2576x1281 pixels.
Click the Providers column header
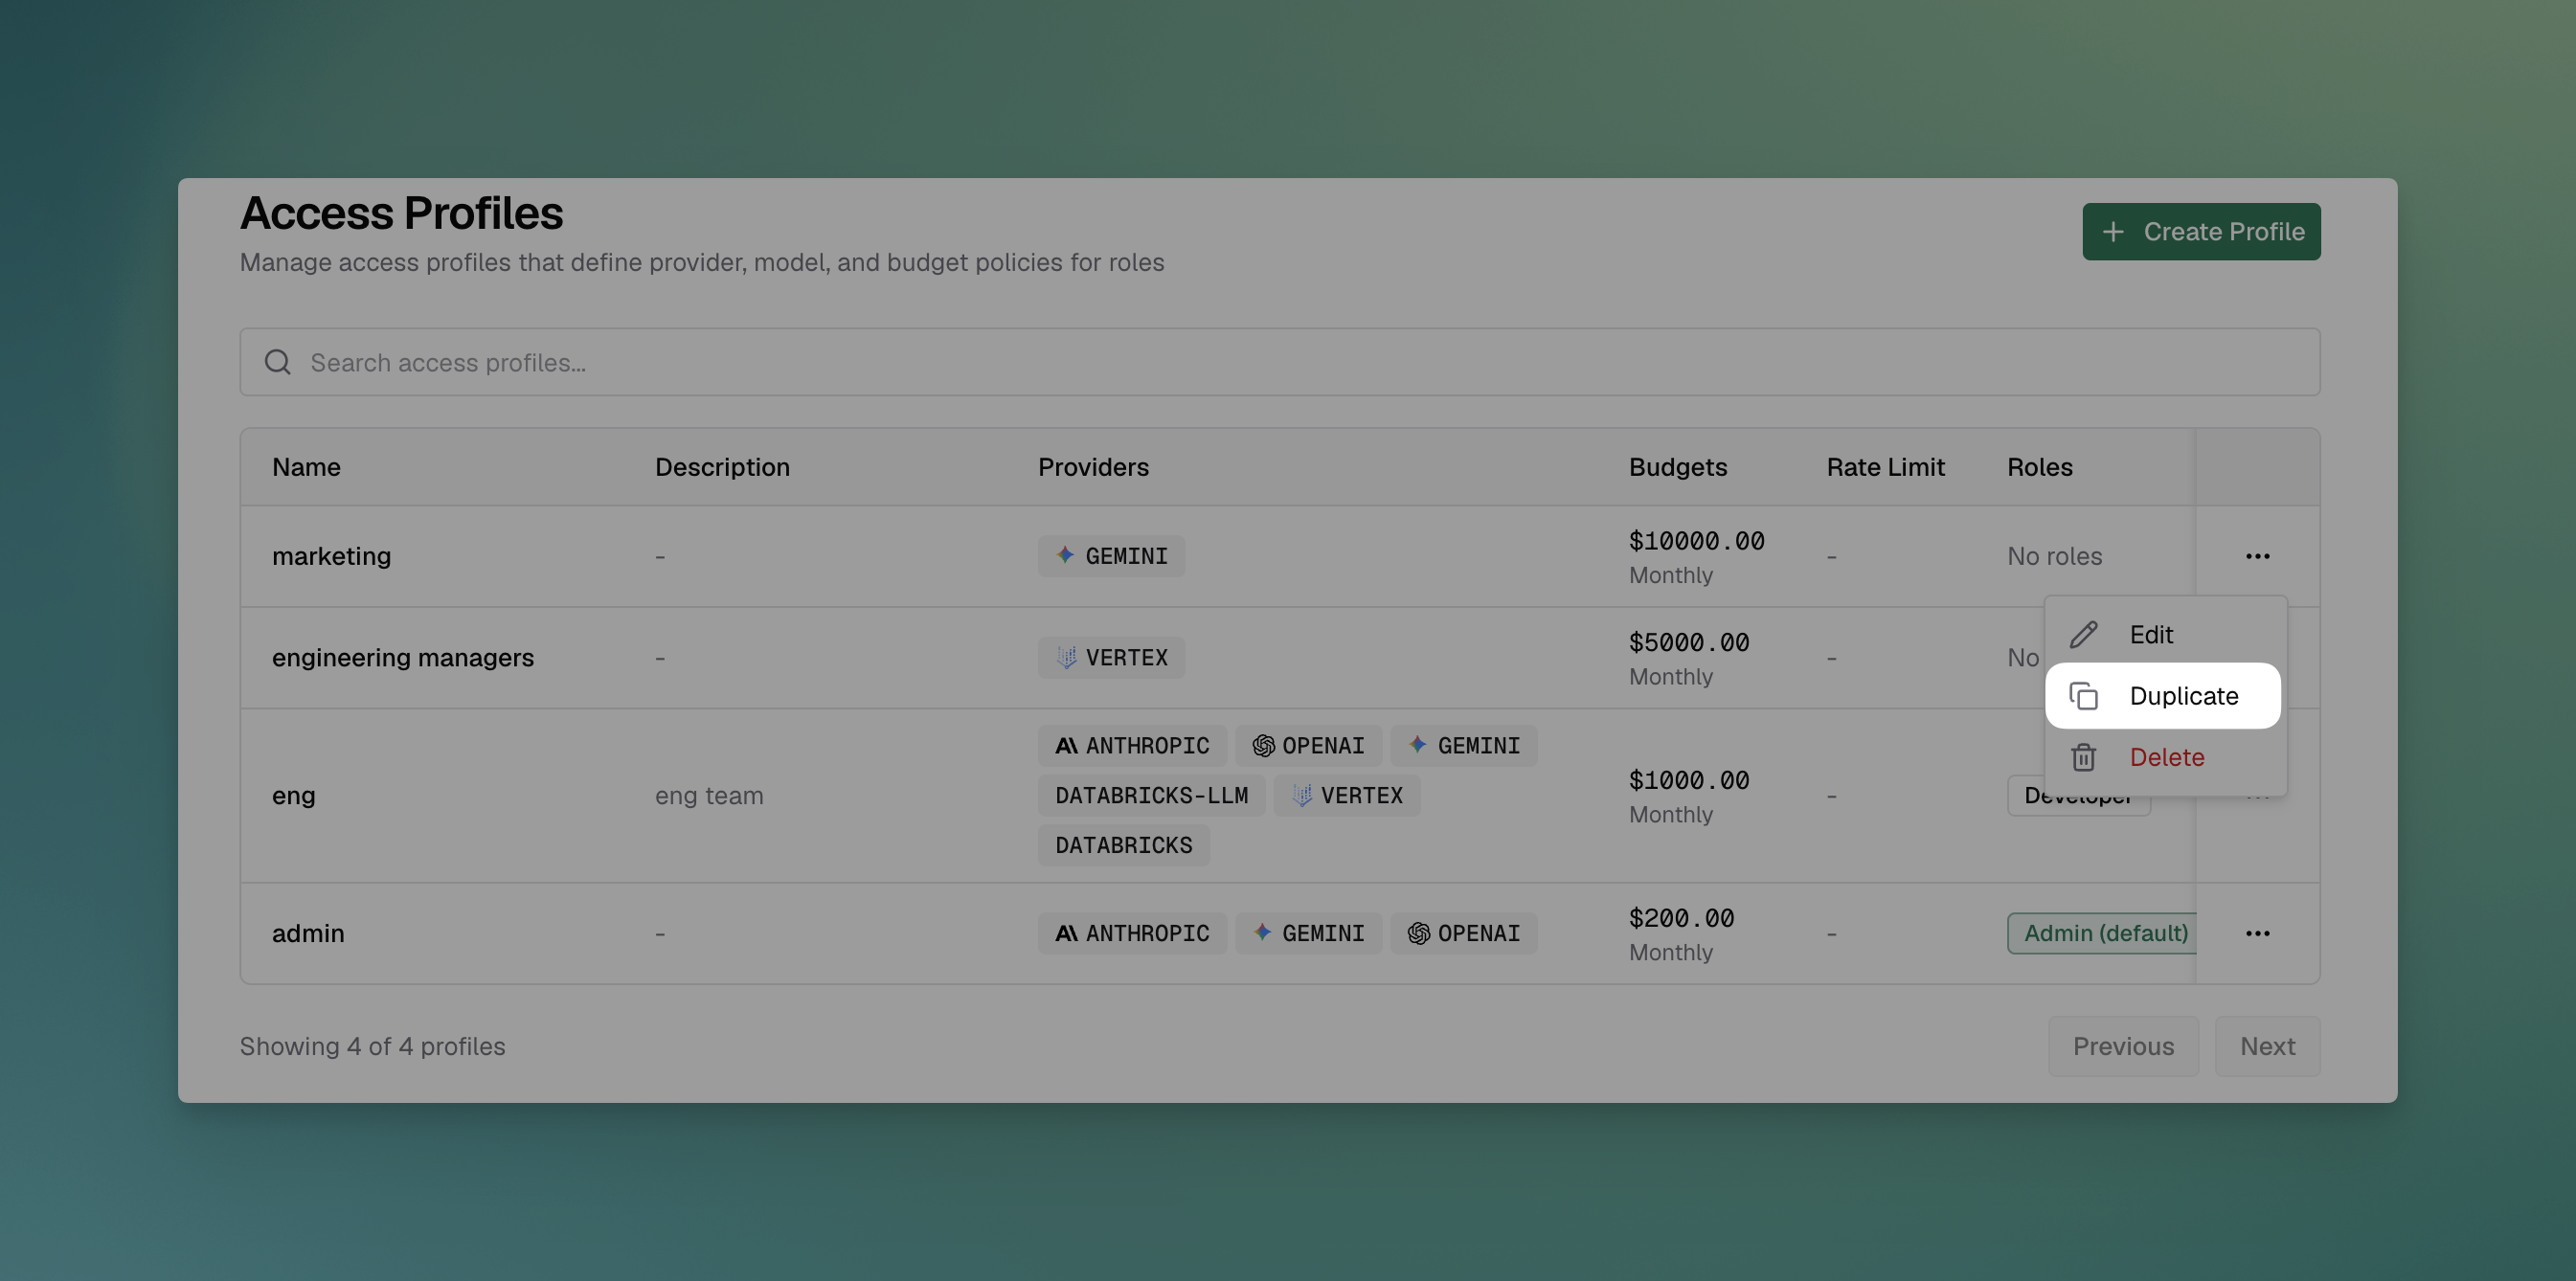tap(1093, 467)
